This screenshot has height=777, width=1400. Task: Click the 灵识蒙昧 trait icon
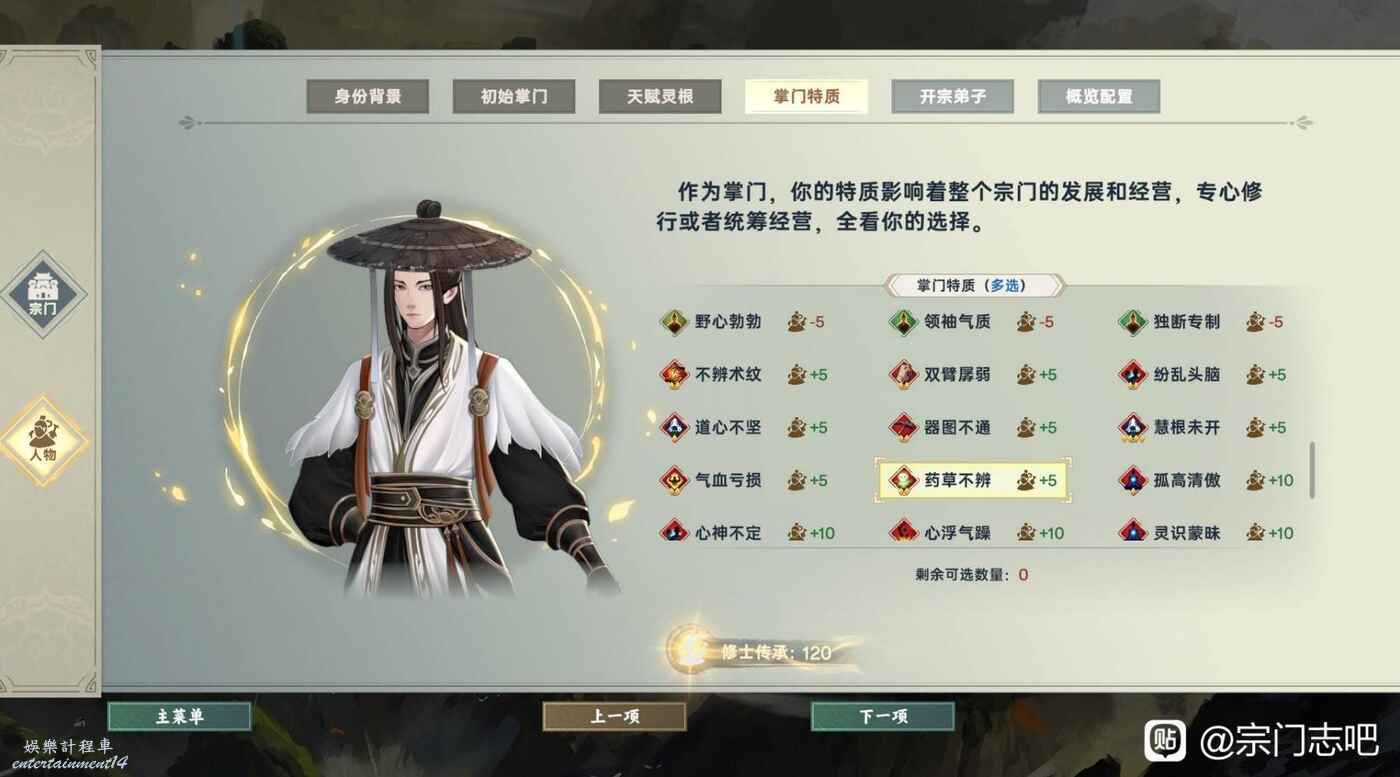tap(1132, 532)
